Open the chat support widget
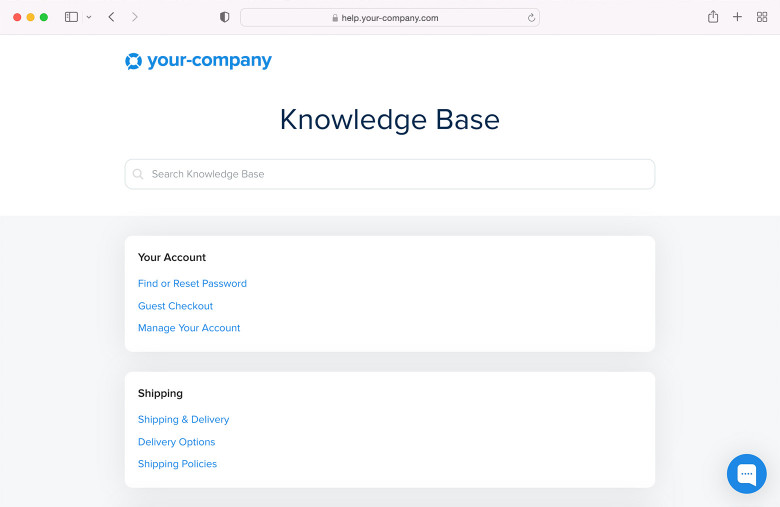 [746, 474]
